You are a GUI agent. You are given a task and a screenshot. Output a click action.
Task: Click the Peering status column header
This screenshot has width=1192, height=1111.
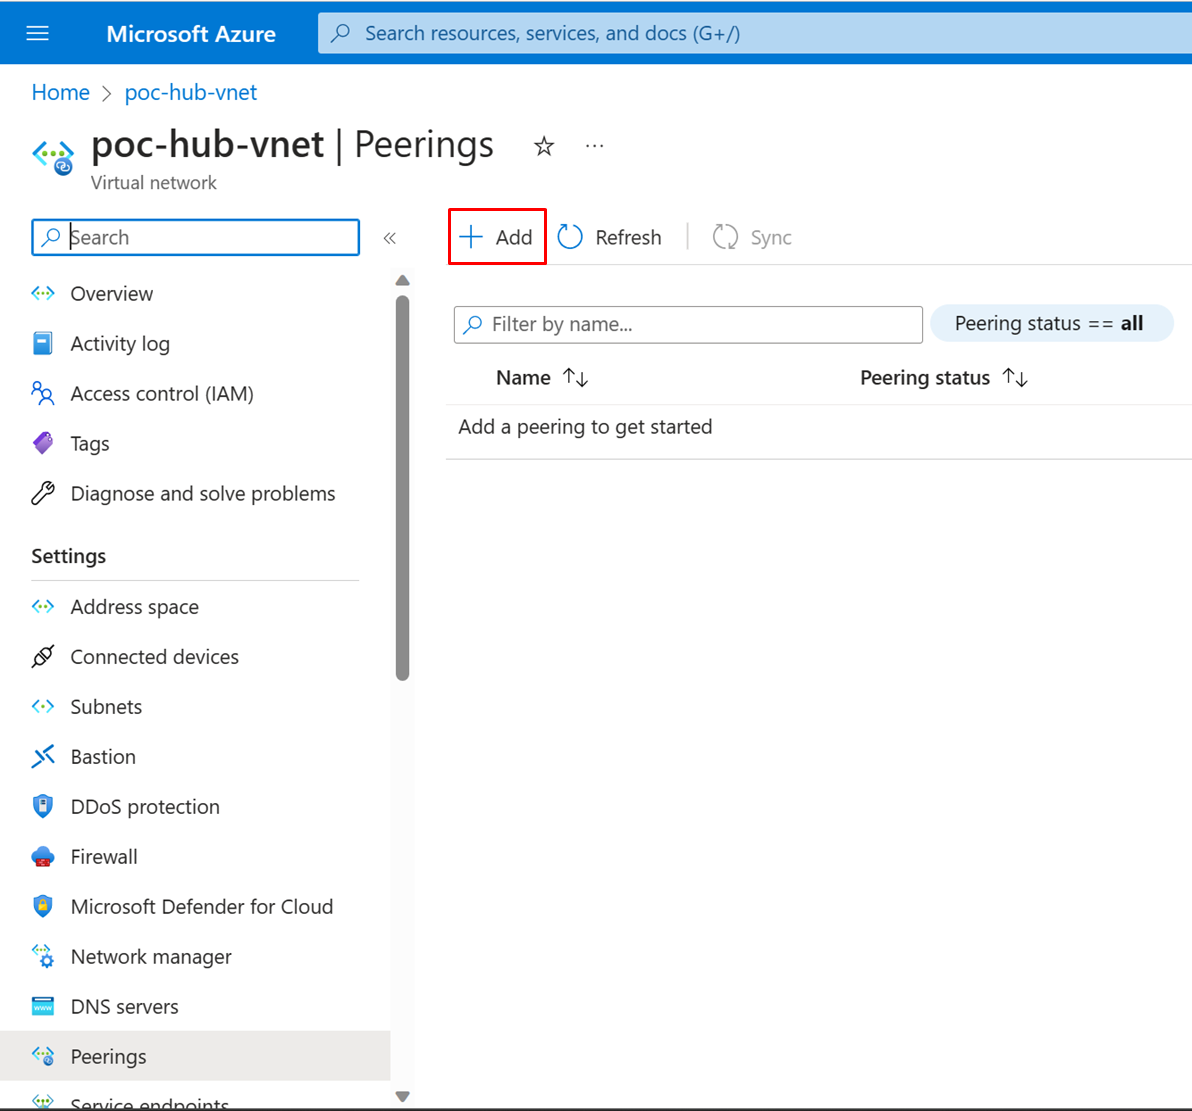(924, 378)
